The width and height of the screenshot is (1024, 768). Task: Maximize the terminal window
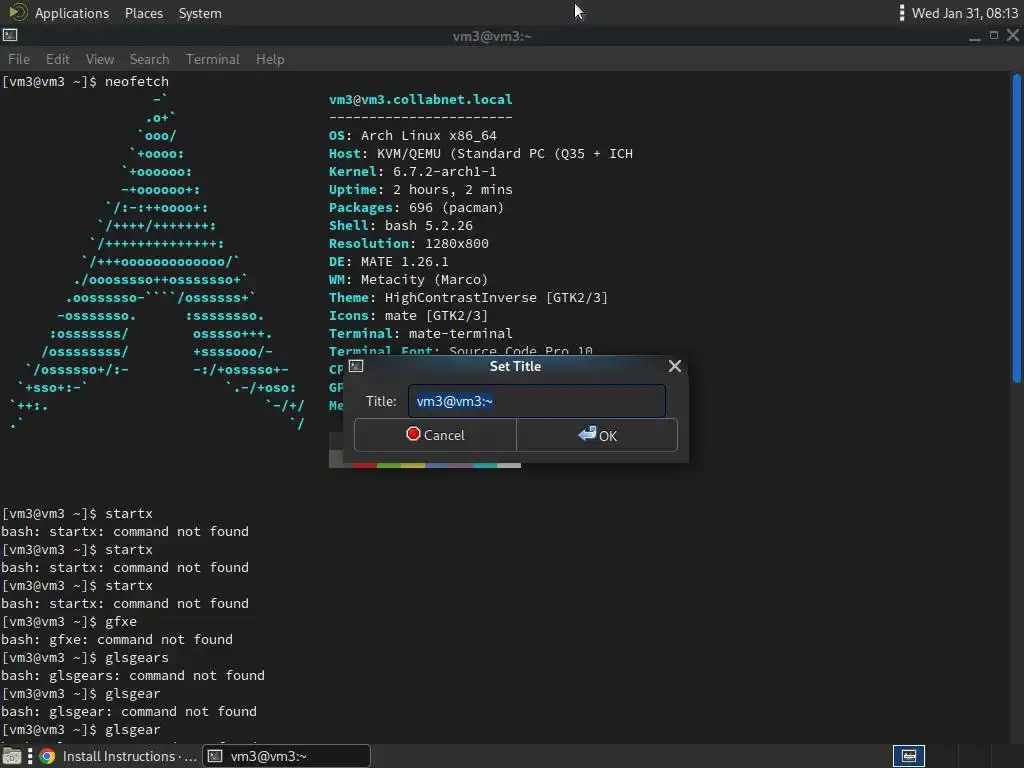(994, 35)
